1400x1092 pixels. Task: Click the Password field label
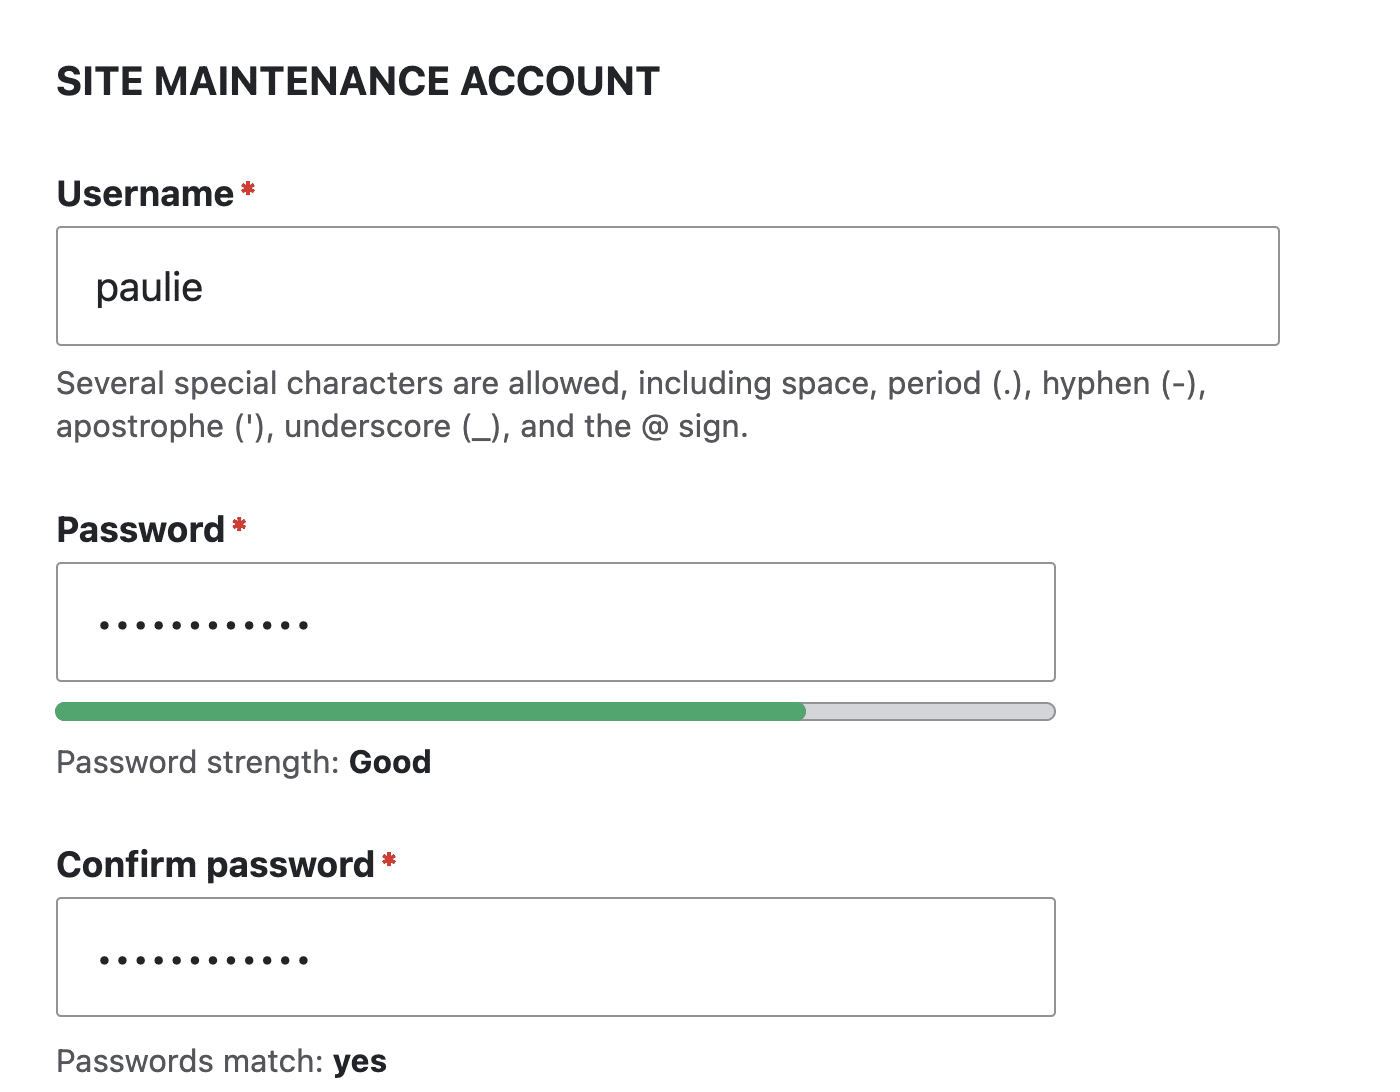141,530
